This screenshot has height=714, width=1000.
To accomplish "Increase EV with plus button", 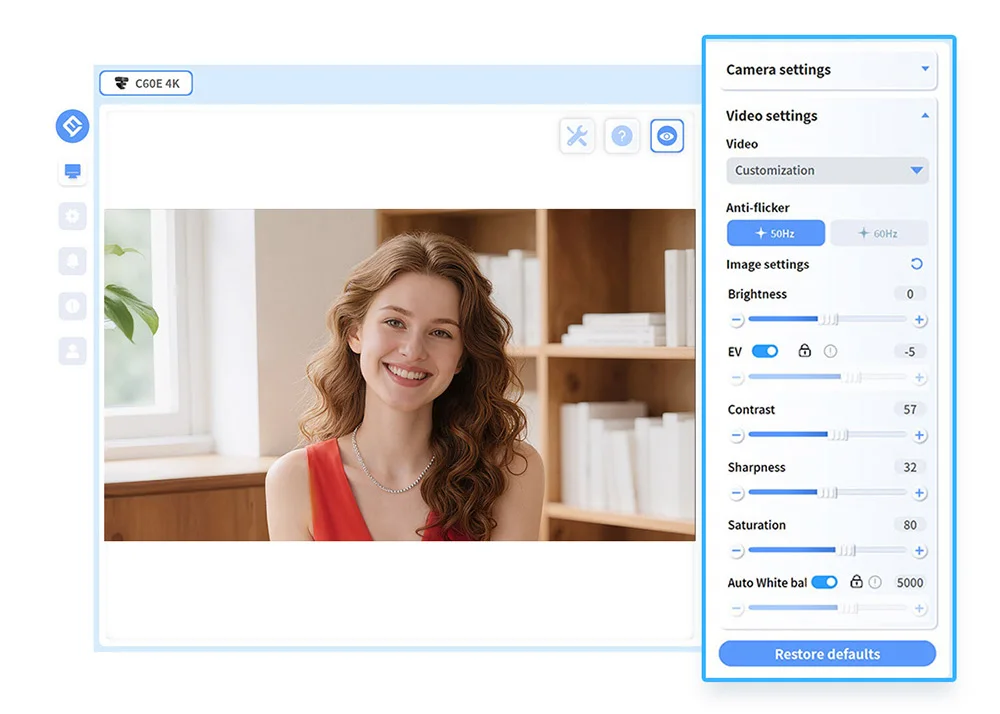I will tap(920, 377).
